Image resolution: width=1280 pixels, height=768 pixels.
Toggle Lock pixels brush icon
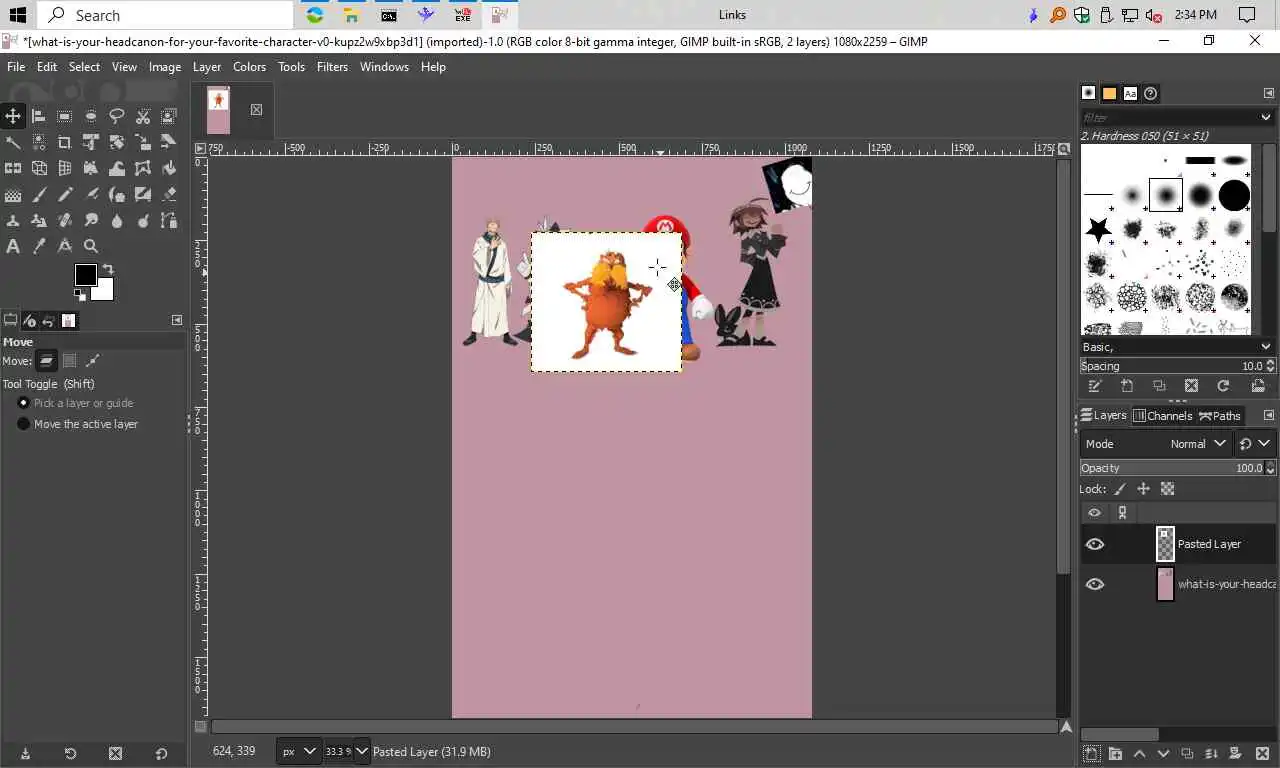[x=1120, y=489]
